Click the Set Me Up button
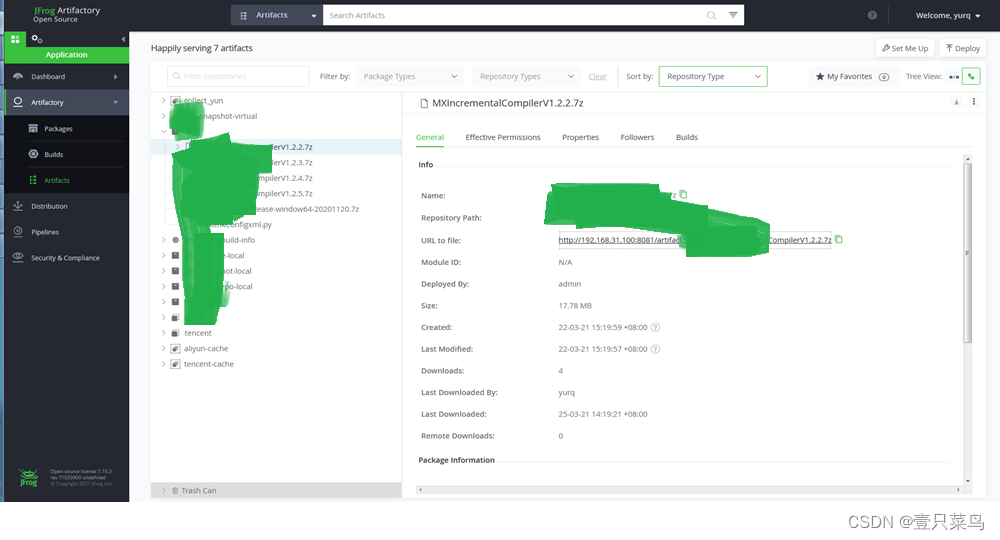1000x540 pixels. point(905,48)
